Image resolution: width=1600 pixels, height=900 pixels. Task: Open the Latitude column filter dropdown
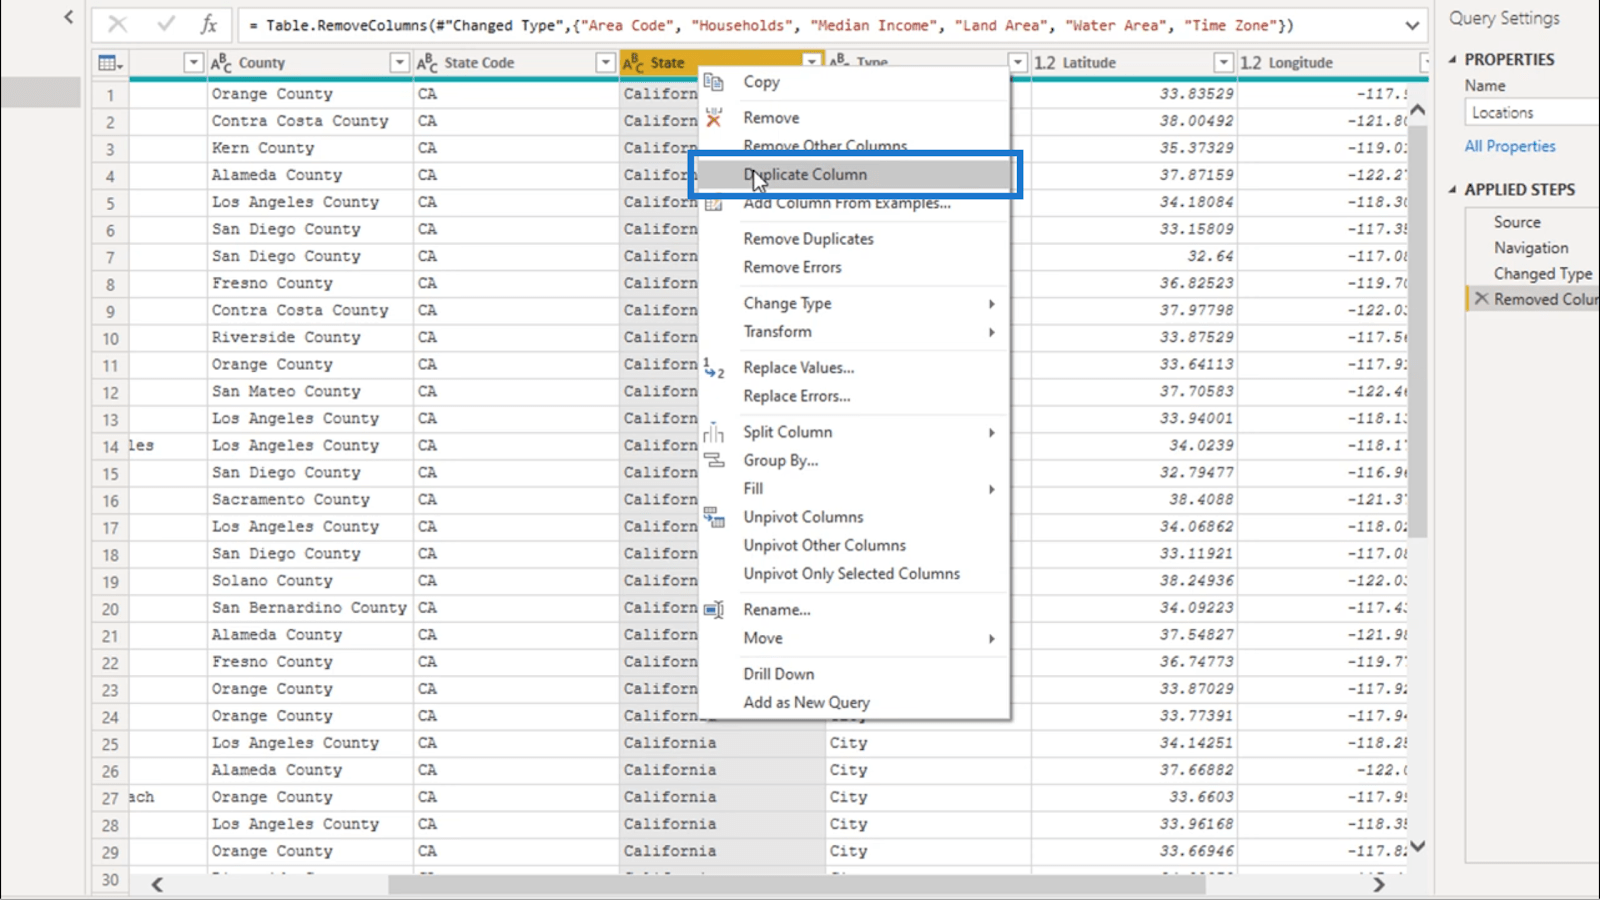(x=1223, y=63)
